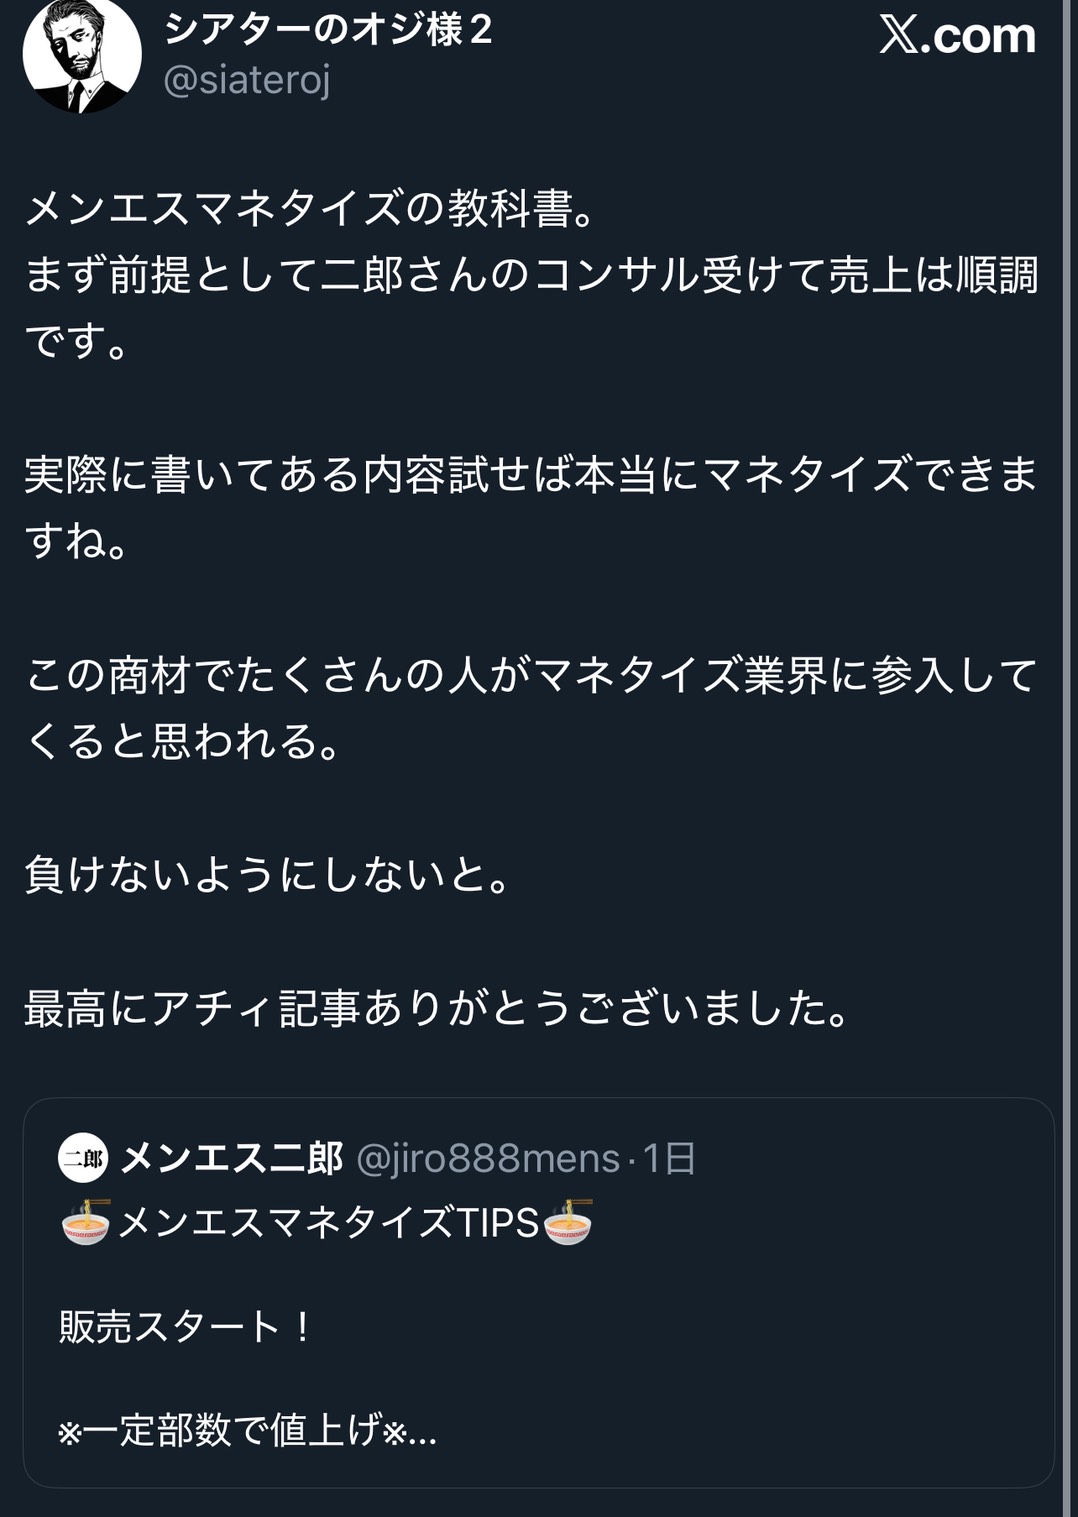1078x1517 pixels.
Task: Click the line 負けないようにしないと。
Action: point(270,875)
